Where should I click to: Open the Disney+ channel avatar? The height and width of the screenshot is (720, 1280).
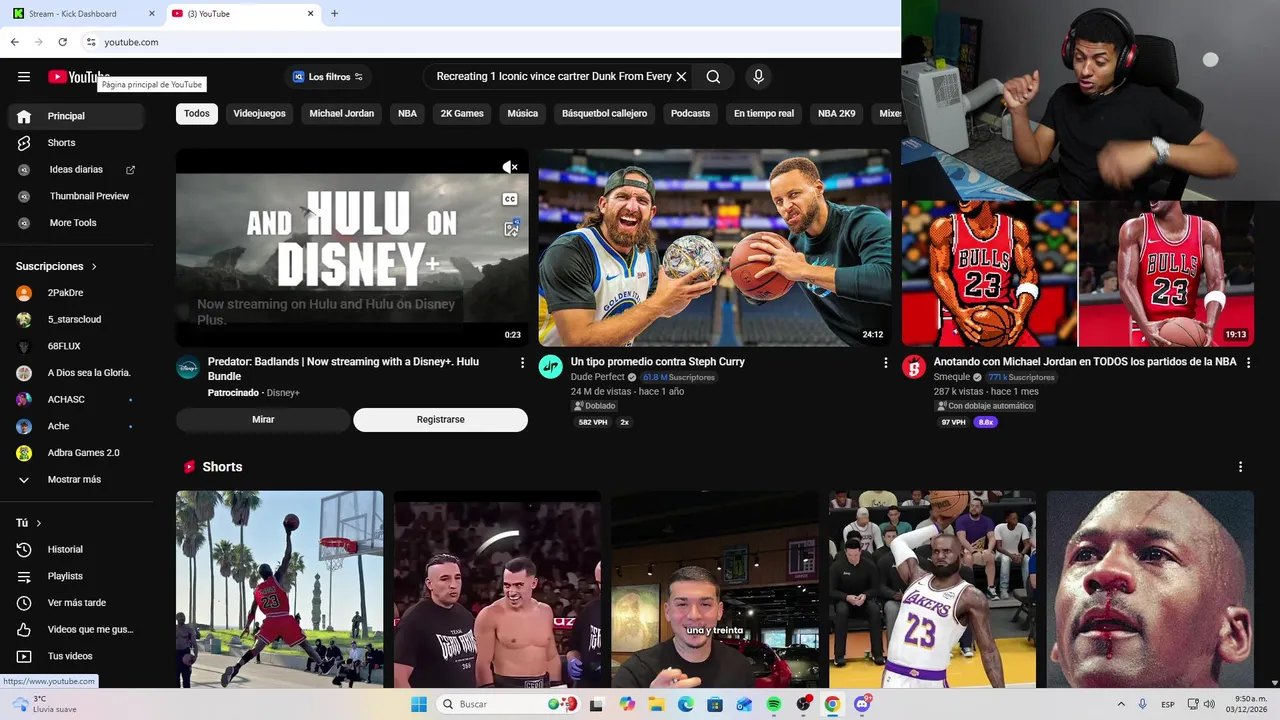[x=188, y=367]
